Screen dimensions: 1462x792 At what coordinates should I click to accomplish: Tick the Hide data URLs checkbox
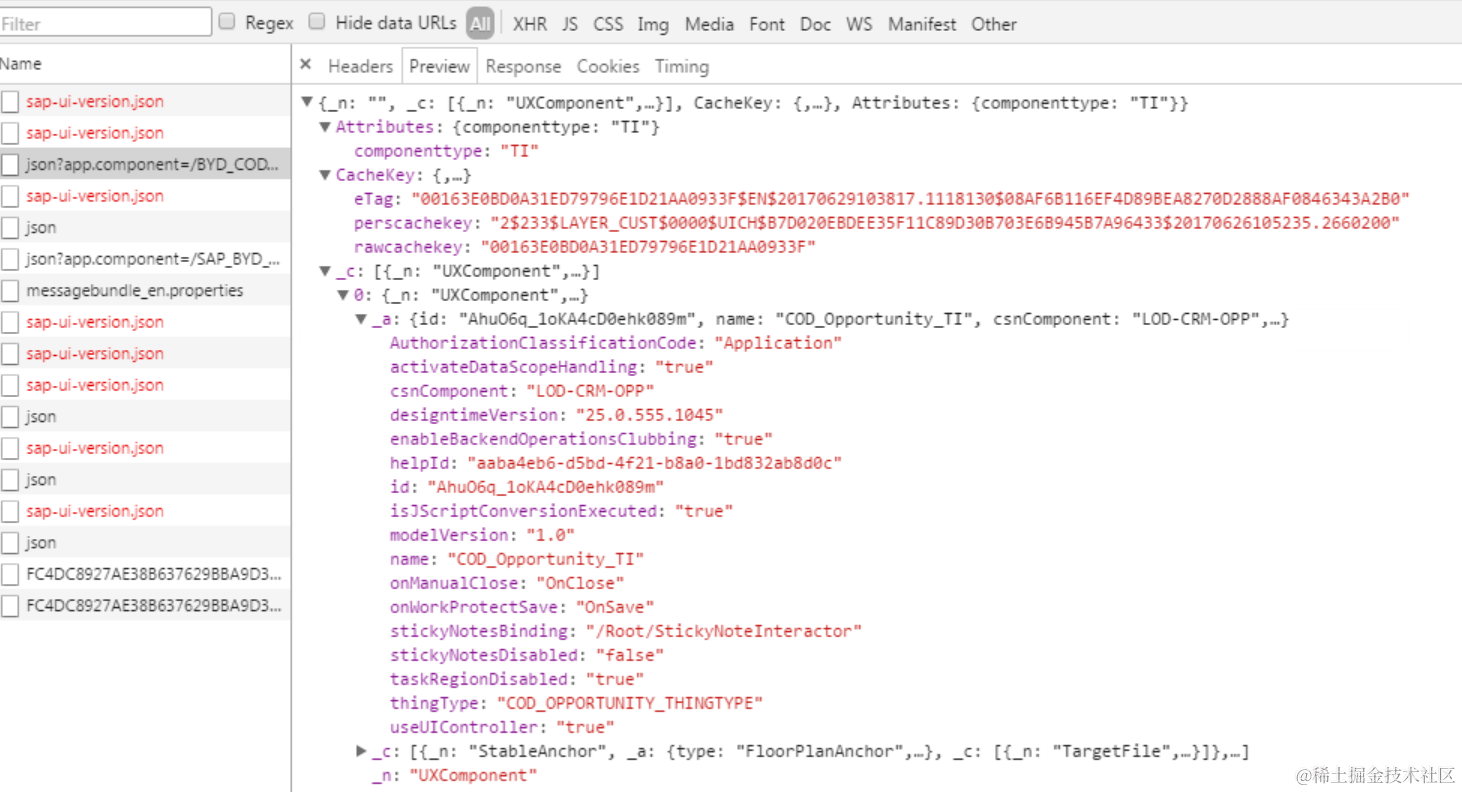point(317,21)
